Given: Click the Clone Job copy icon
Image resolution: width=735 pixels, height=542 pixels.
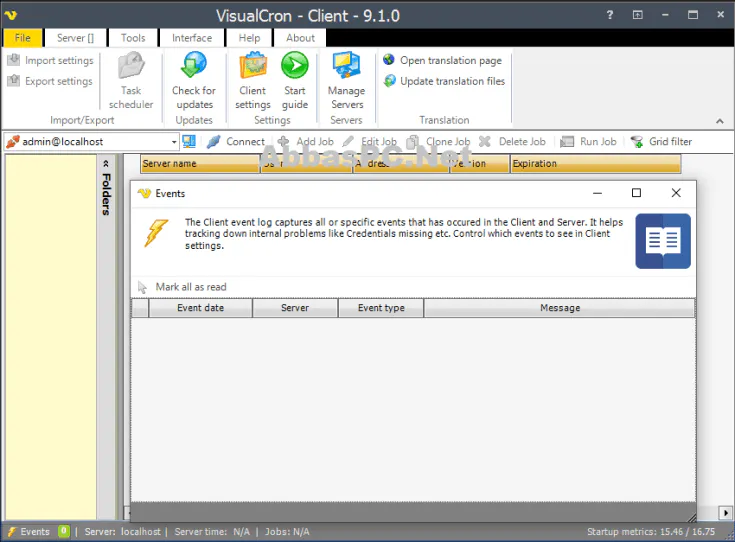Looking at the screenshot, I should point(412,142).
